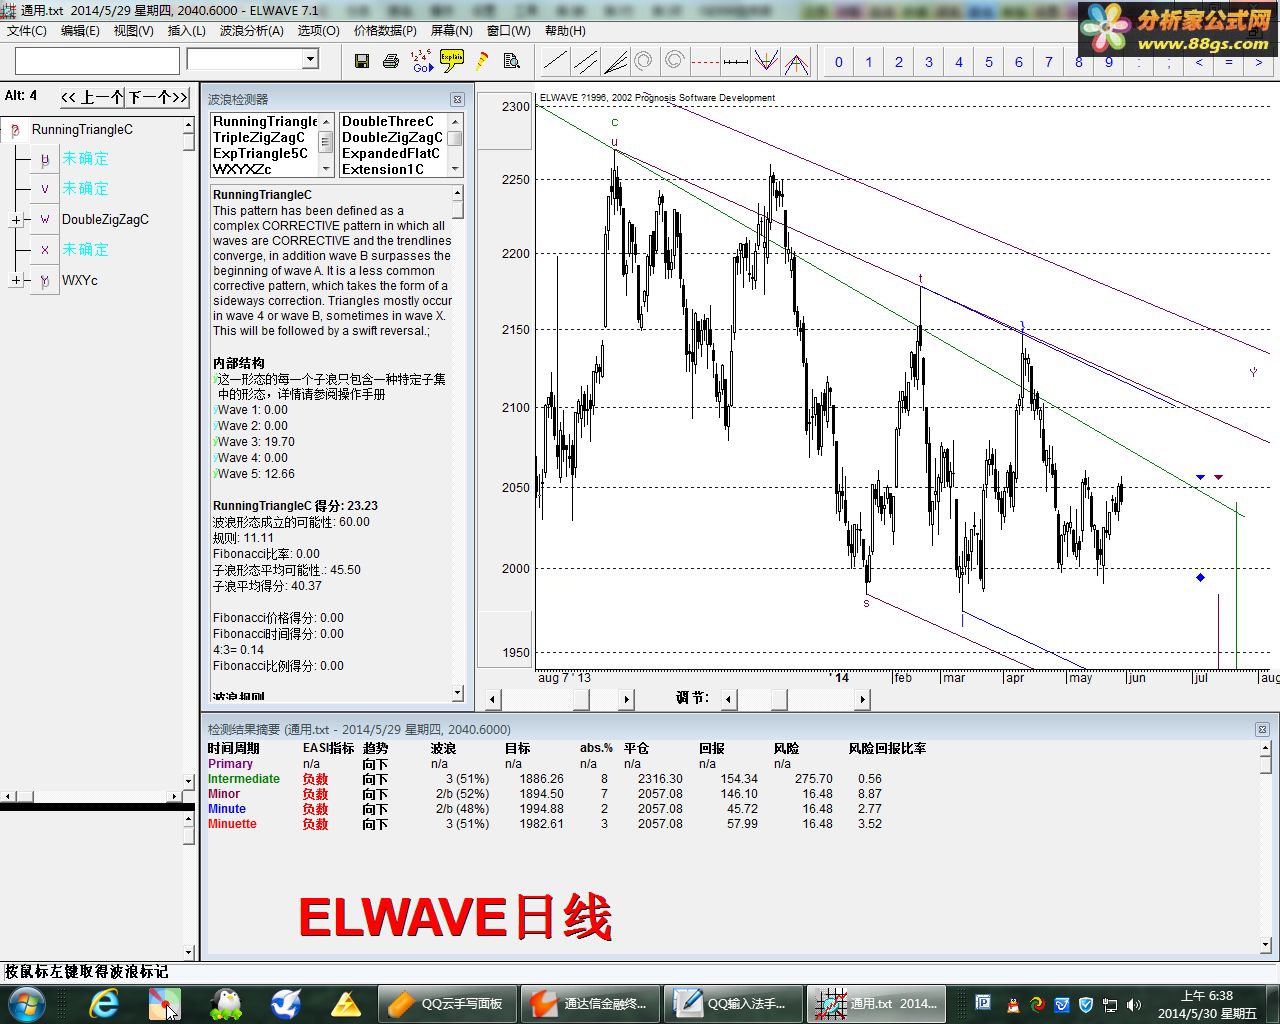Click wave label number 0 button
The width and height of the screenshot is (1280, 1024).
[x=839, y=62]
